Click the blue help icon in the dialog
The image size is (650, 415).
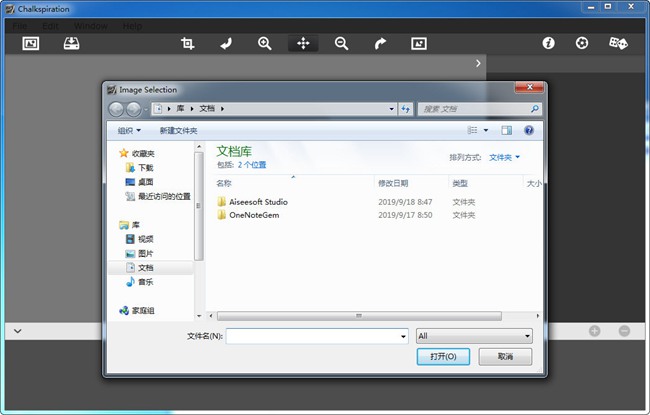(x=529, y=130)
